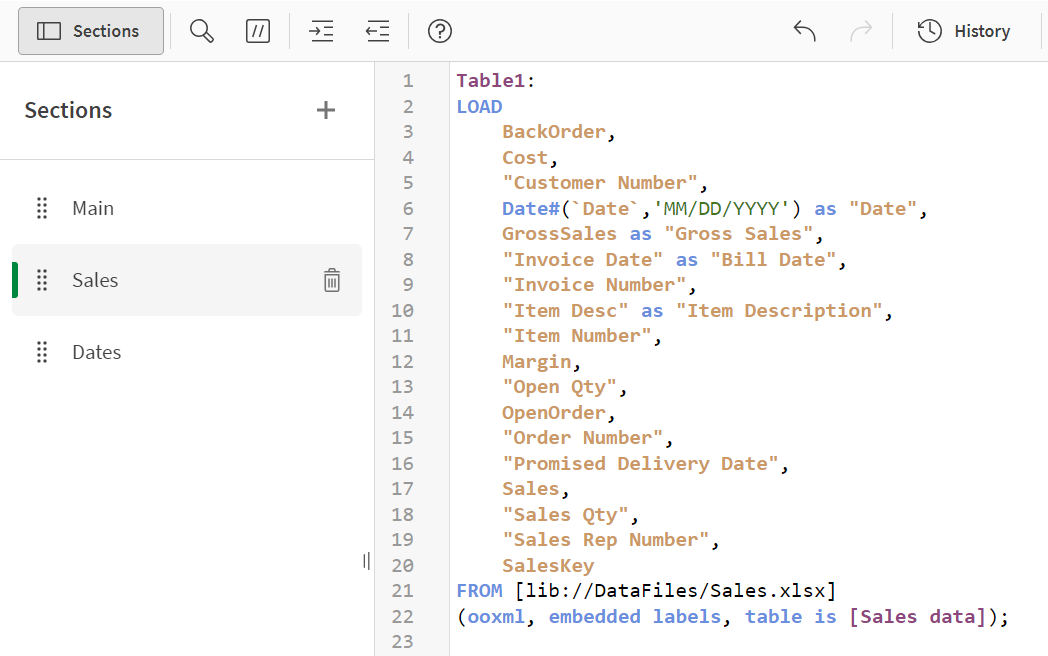Click line number 23 in gutter
The width and height of the screenshot is (1048, 656).
tap(402, 641)
